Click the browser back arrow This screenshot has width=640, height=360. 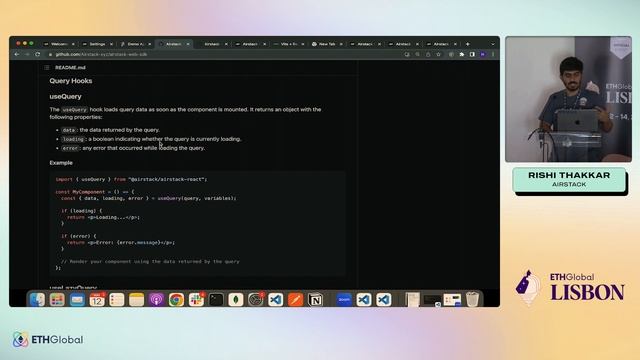[17, 54]
